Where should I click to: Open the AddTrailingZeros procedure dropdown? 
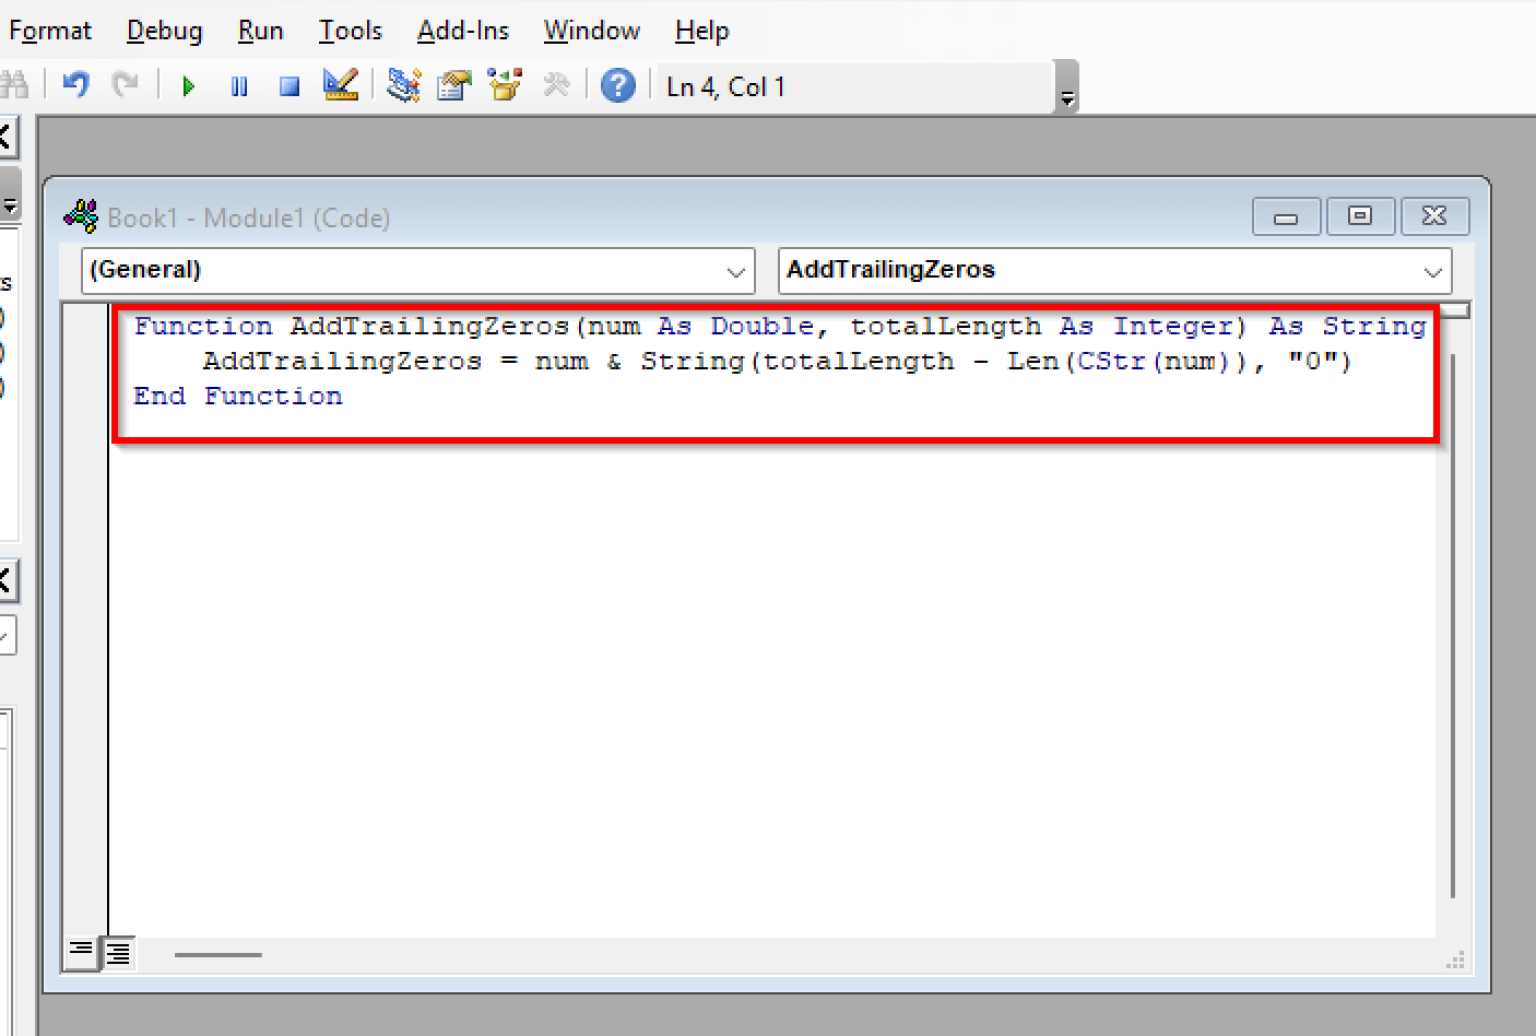coord(1432,272)
